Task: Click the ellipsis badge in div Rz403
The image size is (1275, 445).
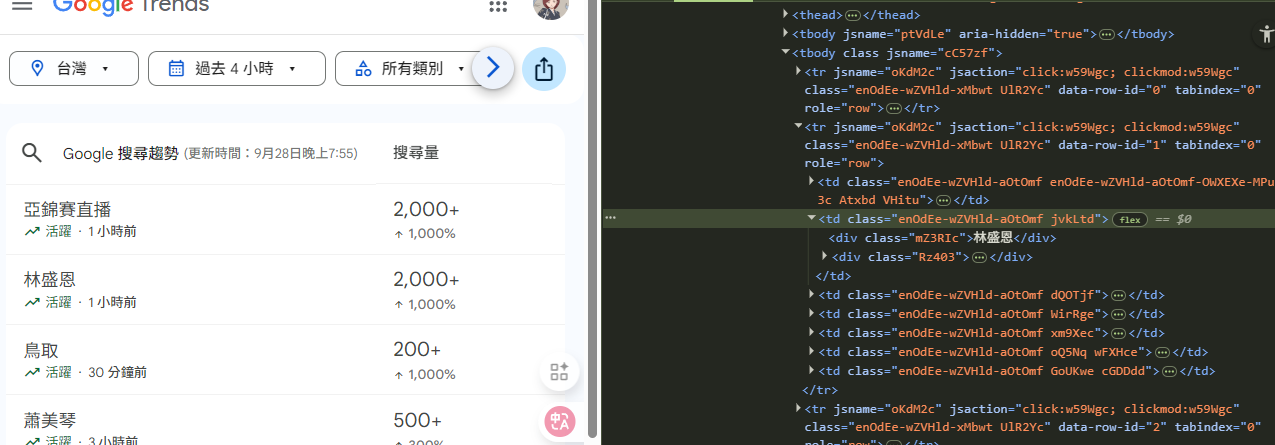Action: [x=979, y=258]
